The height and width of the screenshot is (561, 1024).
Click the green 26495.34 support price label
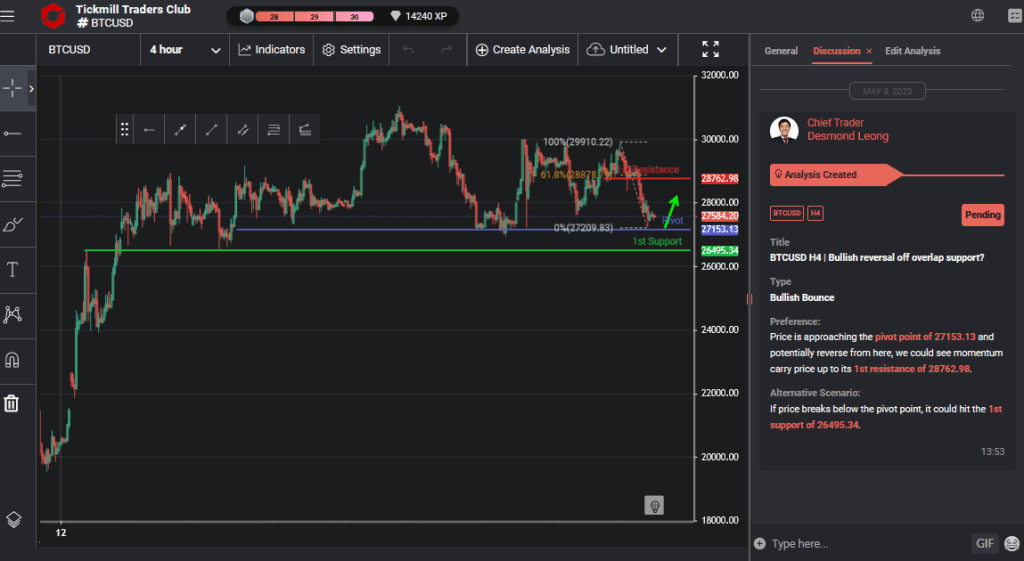click(720, 251)
